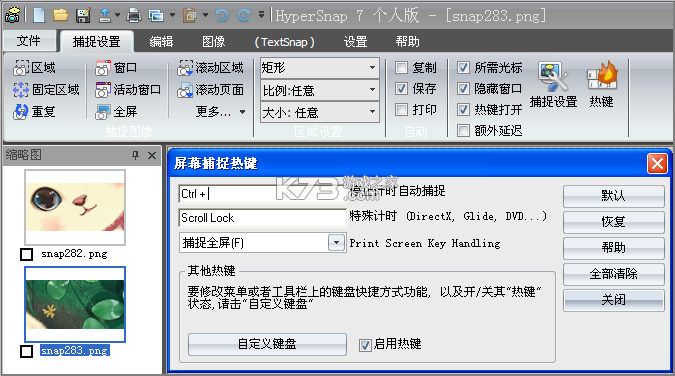The image size is (675, 376).
Task: Switch to the 设置 settings tab
Action: (356, 41)
